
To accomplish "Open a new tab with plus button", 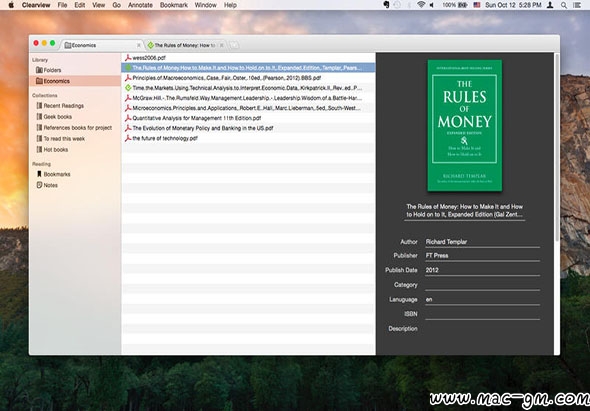I will 234,46.
